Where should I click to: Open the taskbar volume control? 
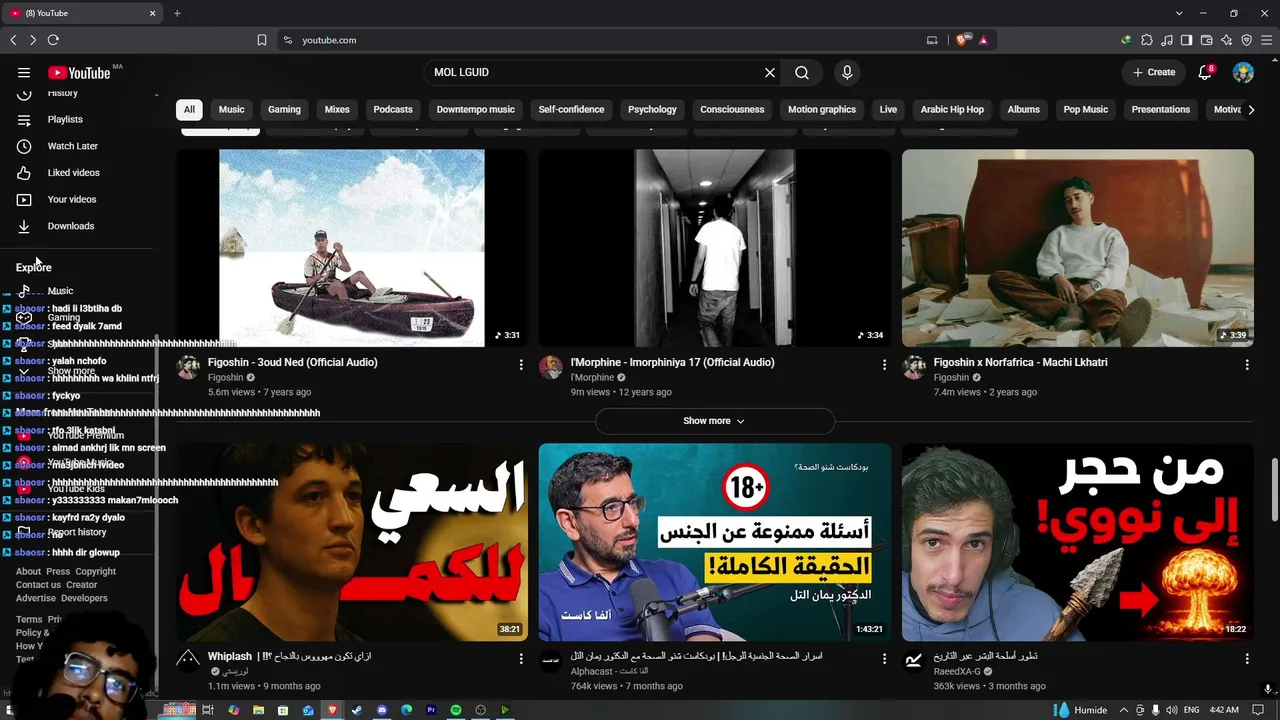tap(1171, 710)
